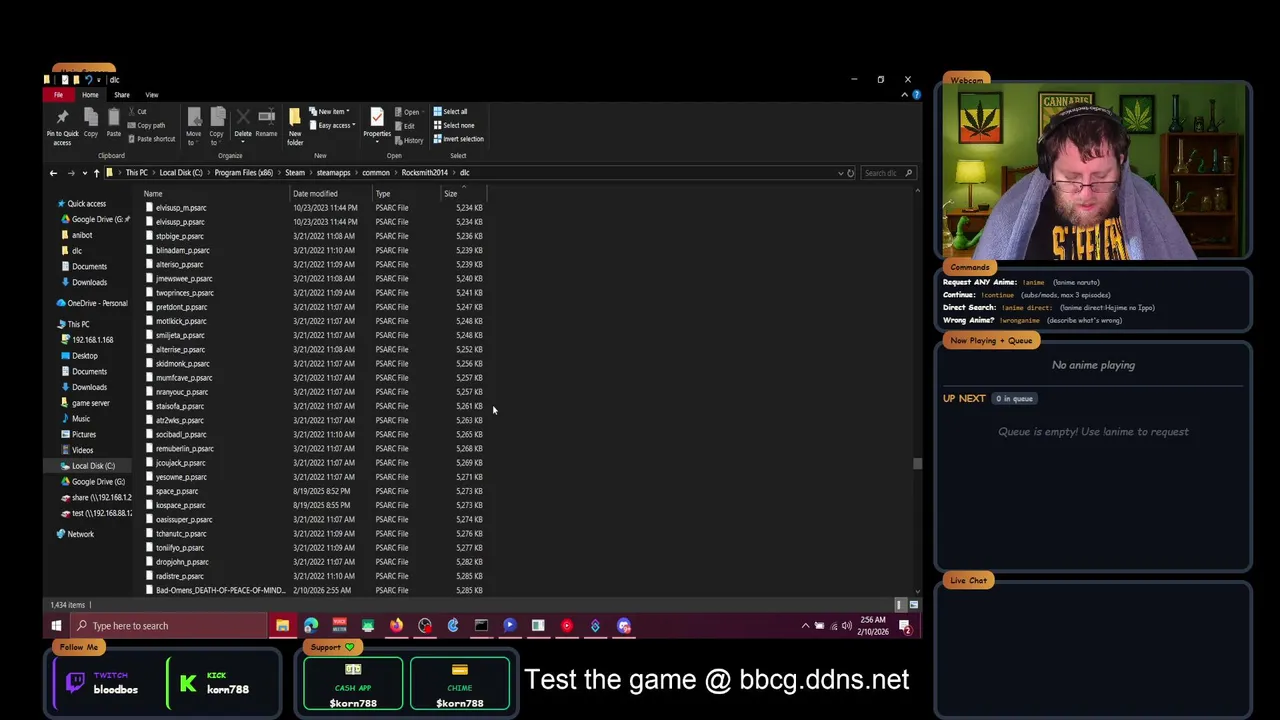1280x720 pixels.
Task: Open the notification center icon
Action: [904, 626]
